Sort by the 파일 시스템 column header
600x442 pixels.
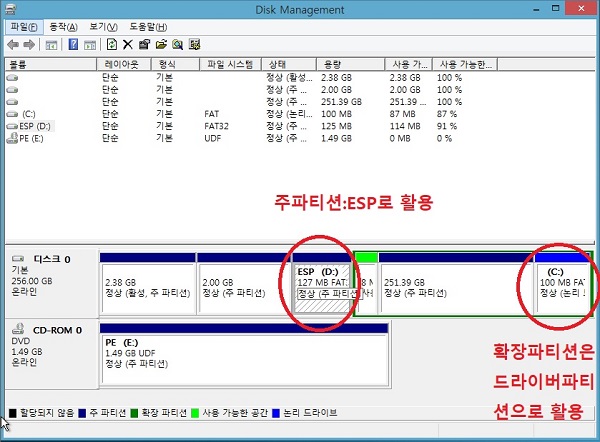point(230,65)
